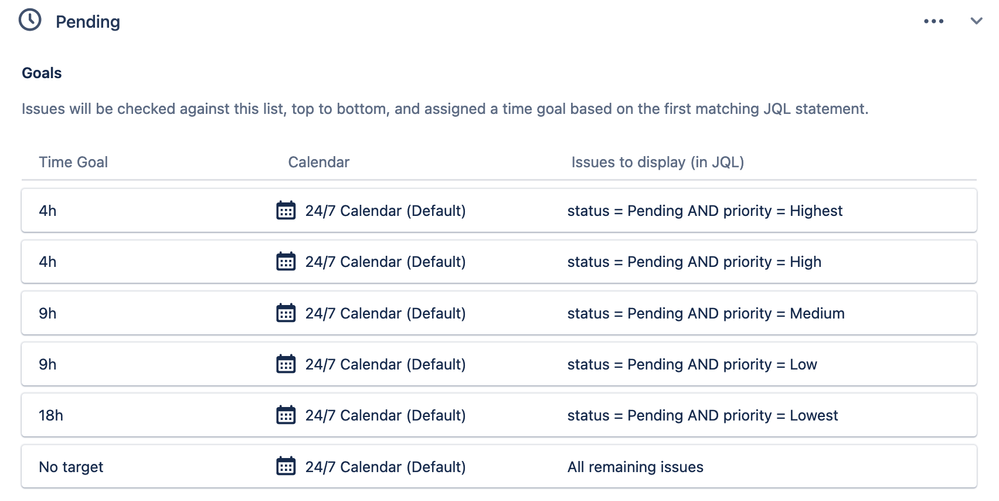Click calendar icon in High priority row
999x501 pixels.
(x=285, y=261)
